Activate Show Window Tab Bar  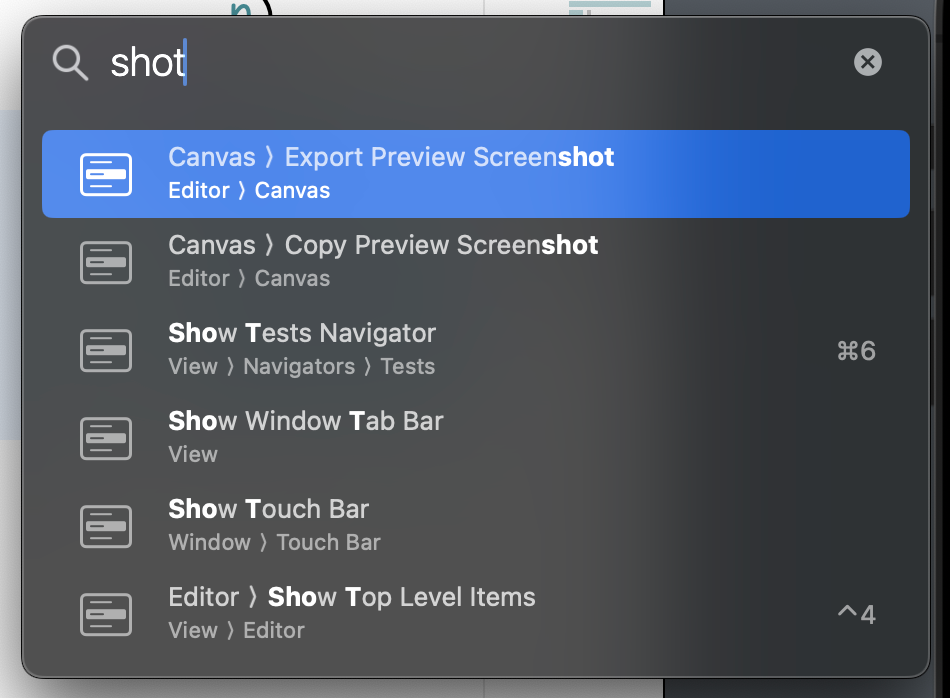coord(305,421)
